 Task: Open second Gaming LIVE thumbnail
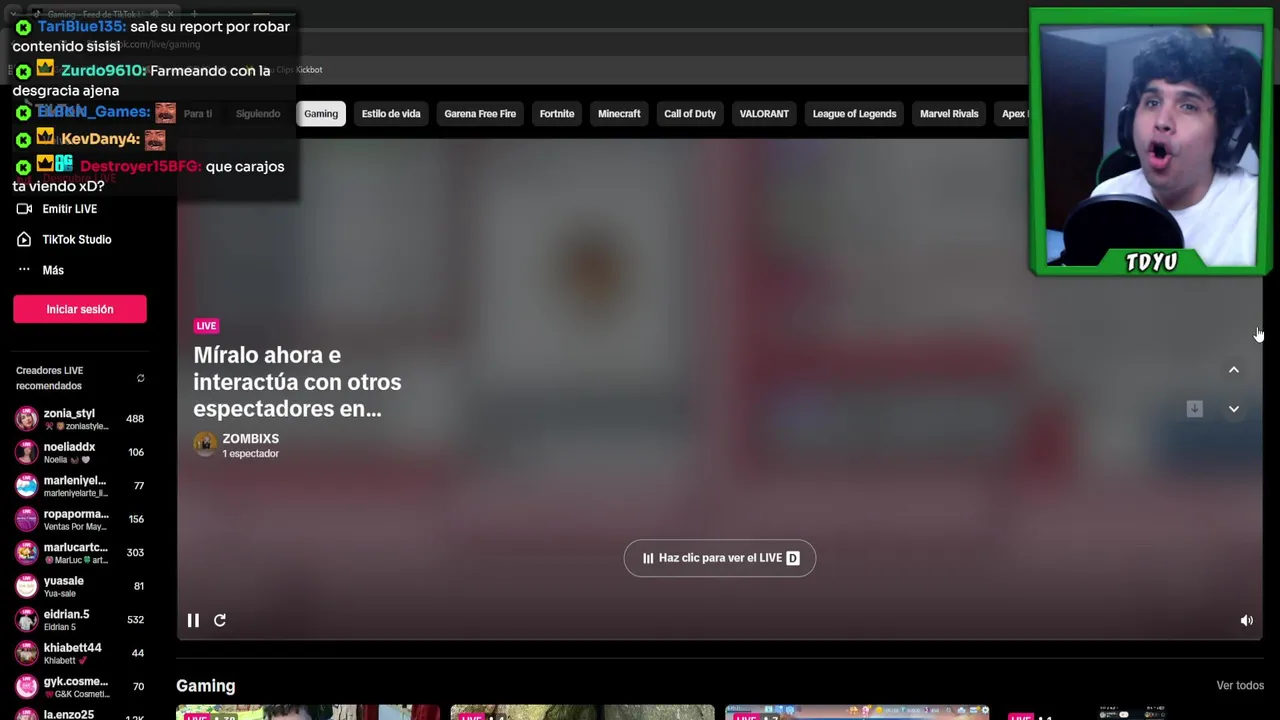point(582,712)
